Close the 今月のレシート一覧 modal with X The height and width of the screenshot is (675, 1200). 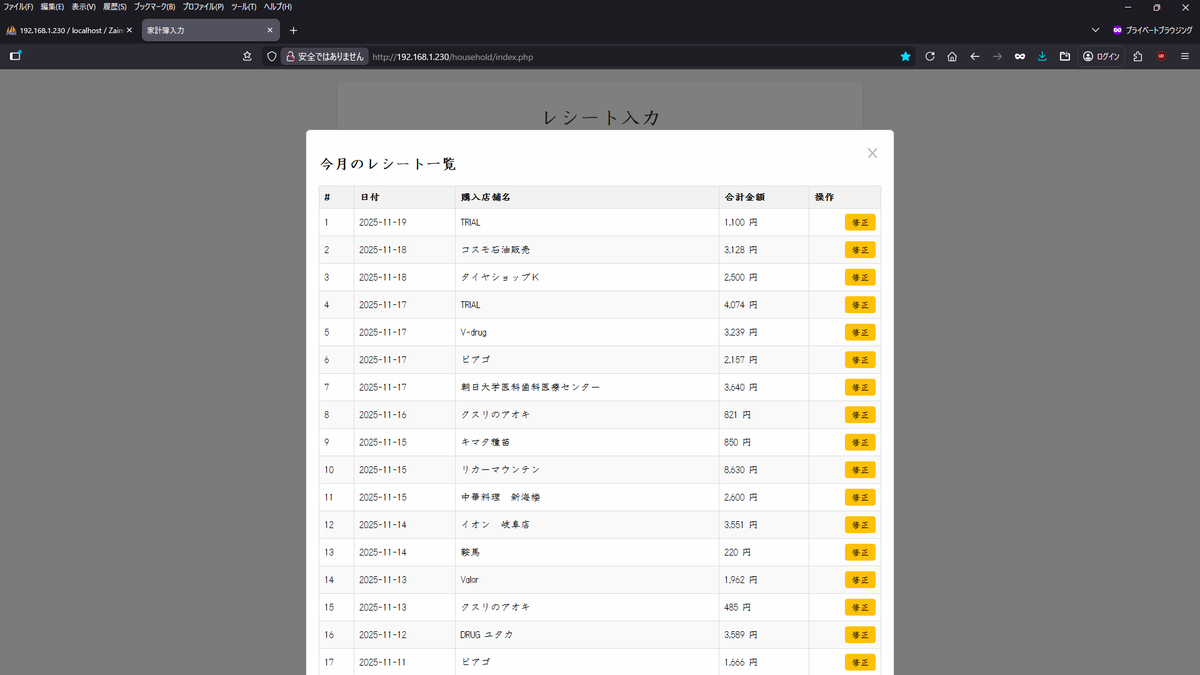[x=872, y=153]
